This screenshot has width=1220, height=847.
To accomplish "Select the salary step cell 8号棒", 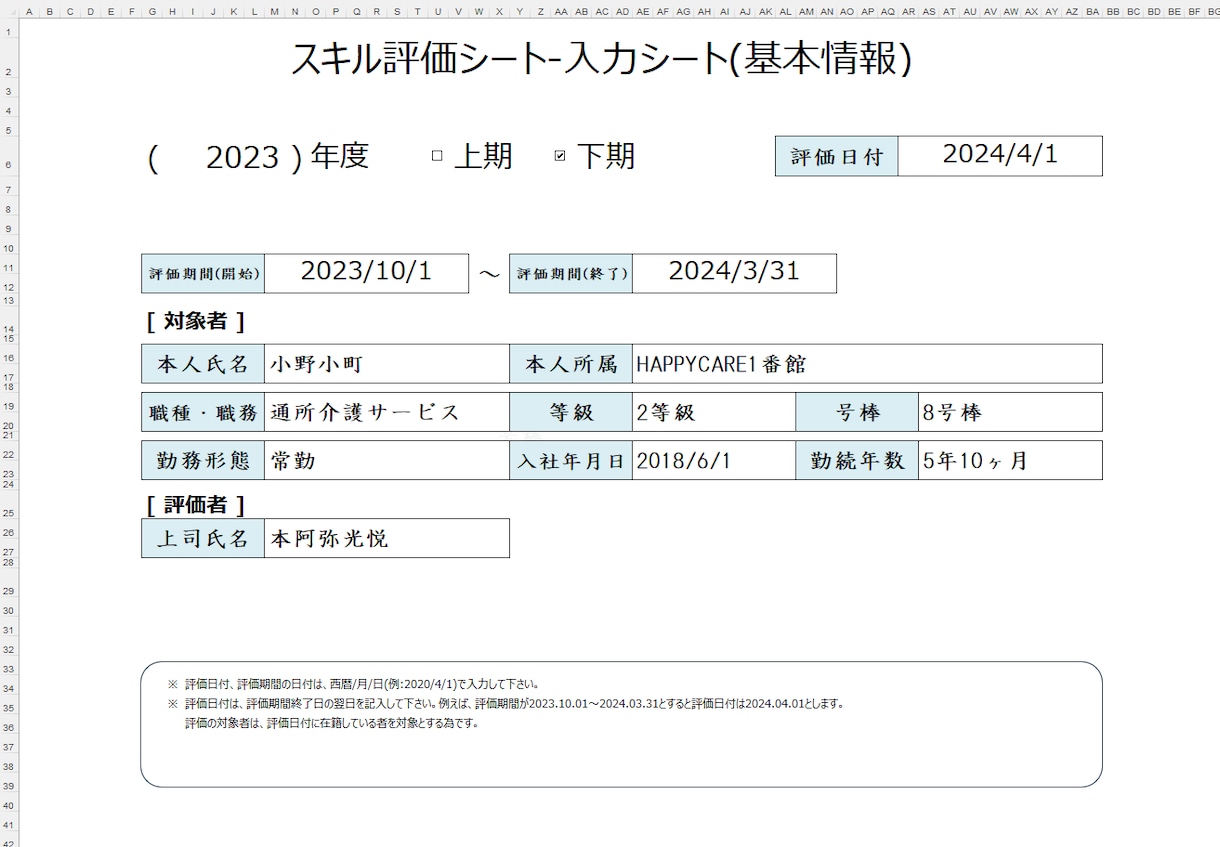I will [1010, 412].
